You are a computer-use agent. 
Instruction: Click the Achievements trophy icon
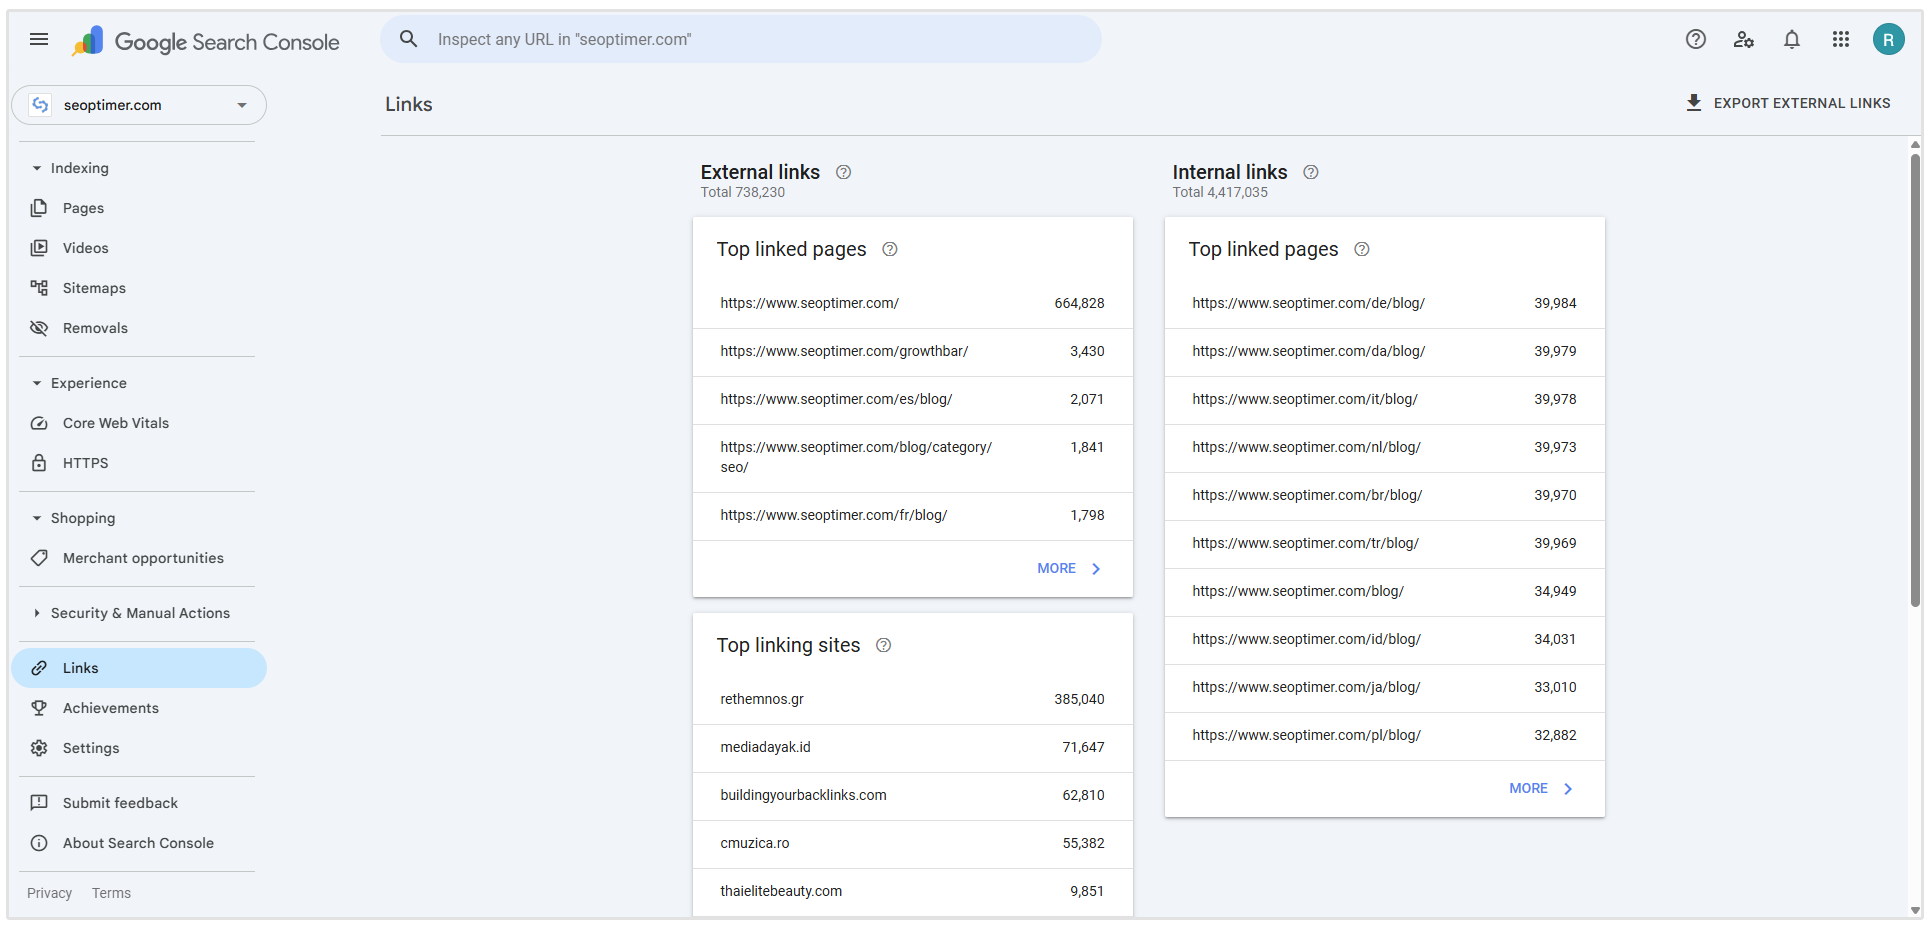tap(39, 708)
